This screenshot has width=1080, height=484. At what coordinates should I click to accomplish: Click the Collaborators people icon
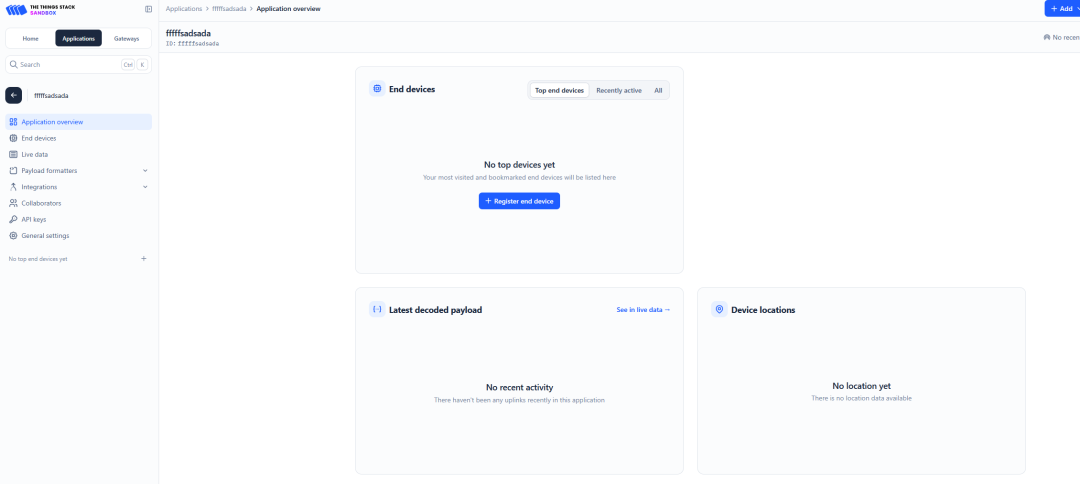pyautogui.click(x=13, y=203)
